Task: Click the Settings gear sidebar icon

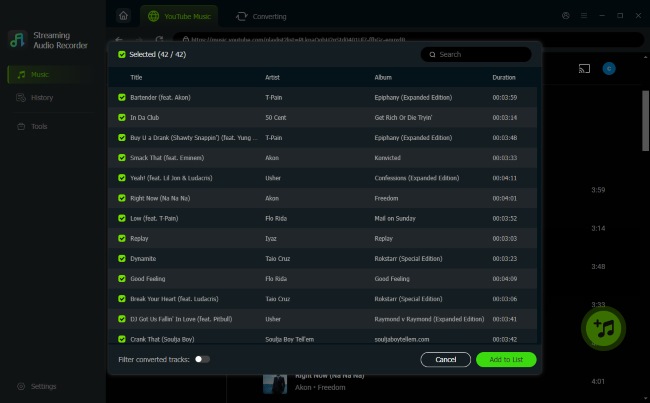Action: tap(21, 386)
